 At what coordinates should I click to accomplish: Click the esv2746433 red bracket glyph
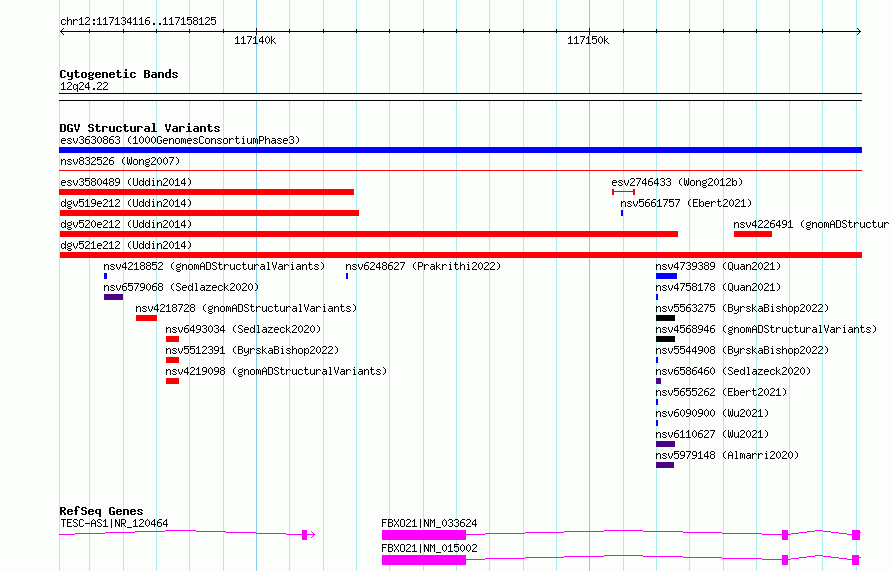pos(623,192)
